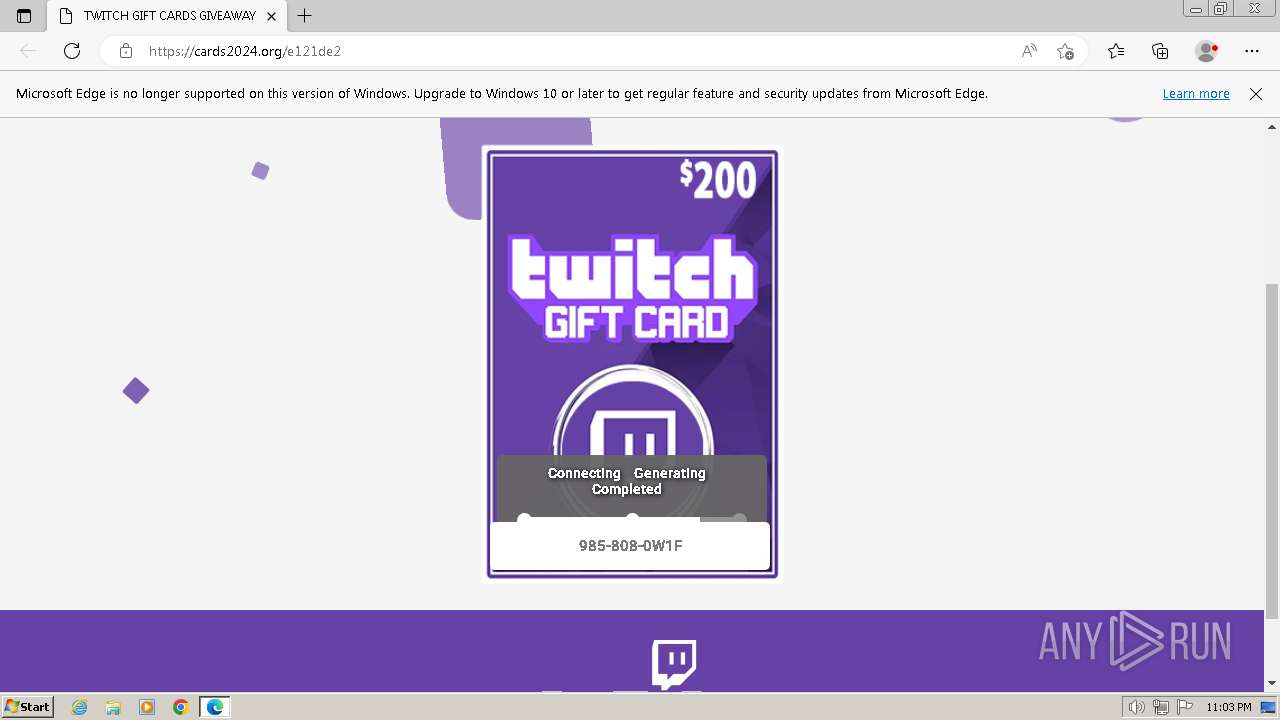Open the Read Aloud icon in address bar
This screenshot has height=720, width=1280.
point(1029,51)
